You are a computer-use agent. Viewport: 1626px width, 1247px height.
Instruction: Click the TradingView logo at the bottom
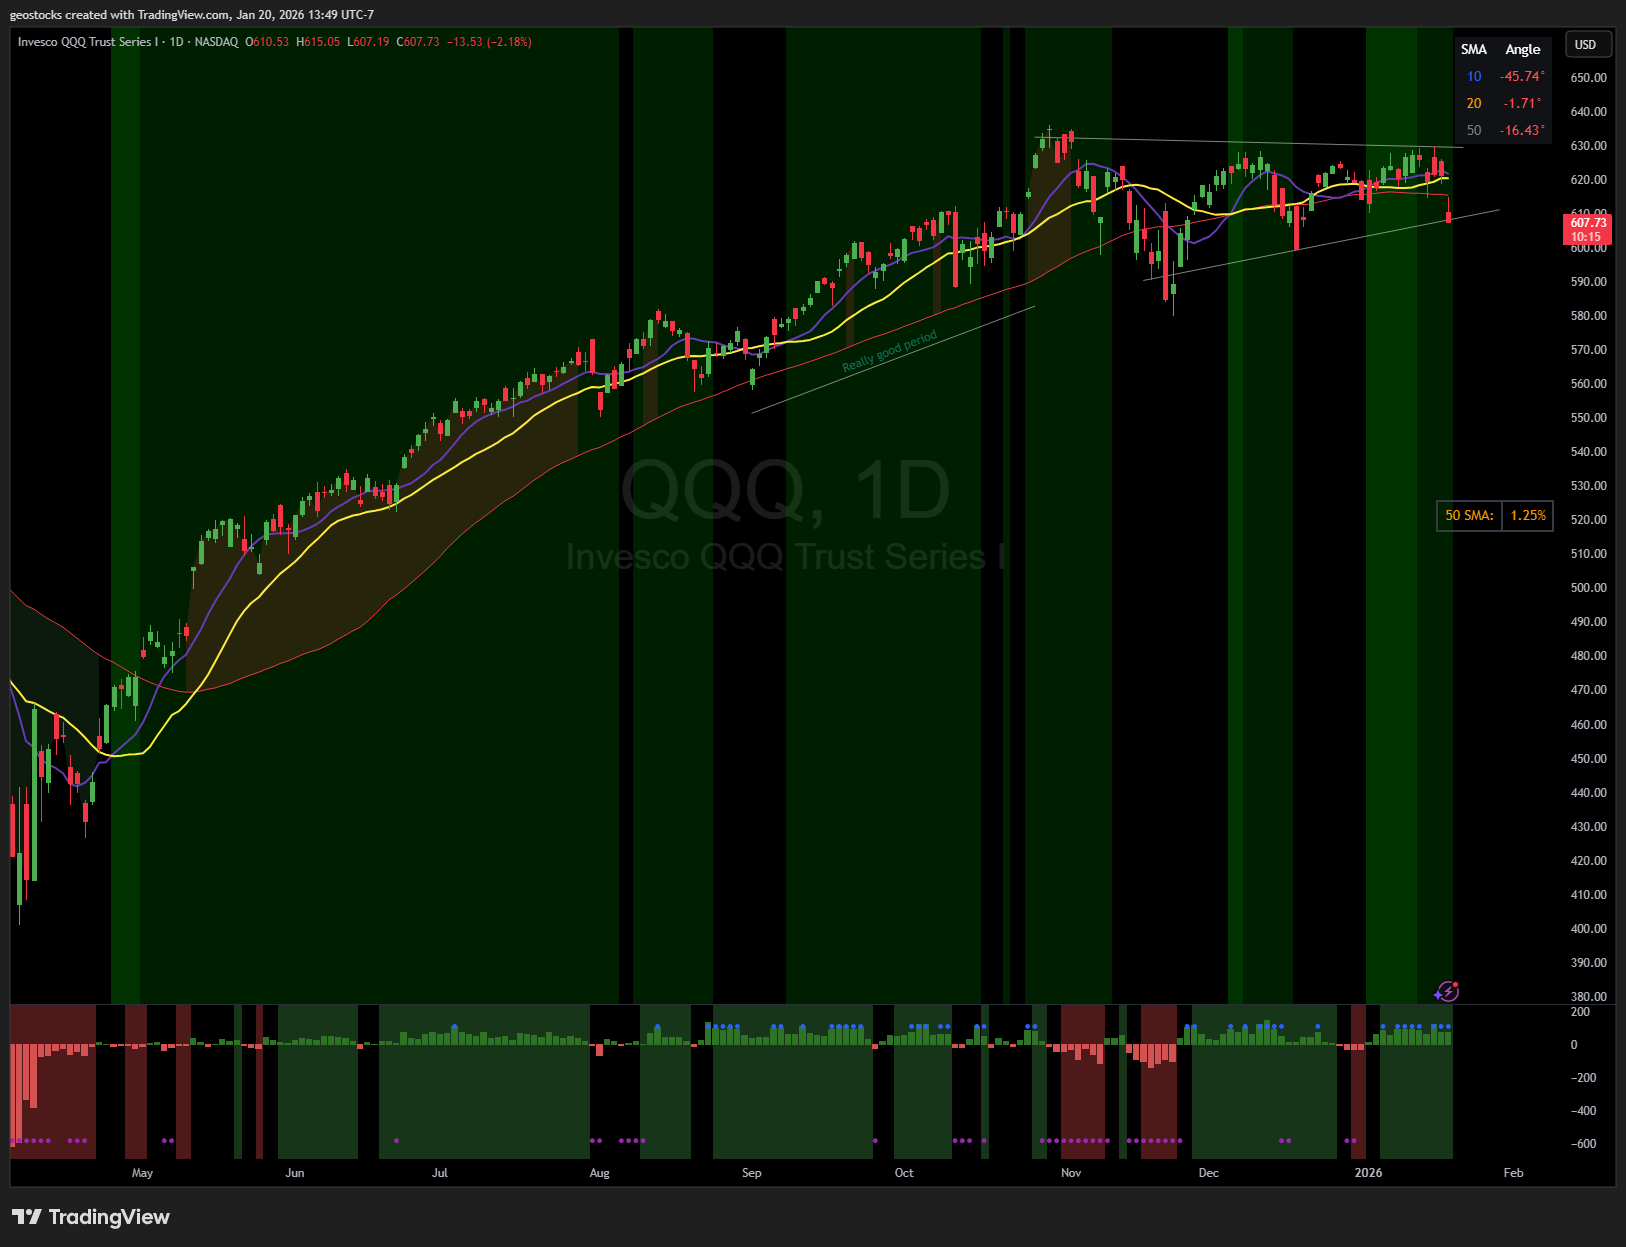pos(91,1217)
